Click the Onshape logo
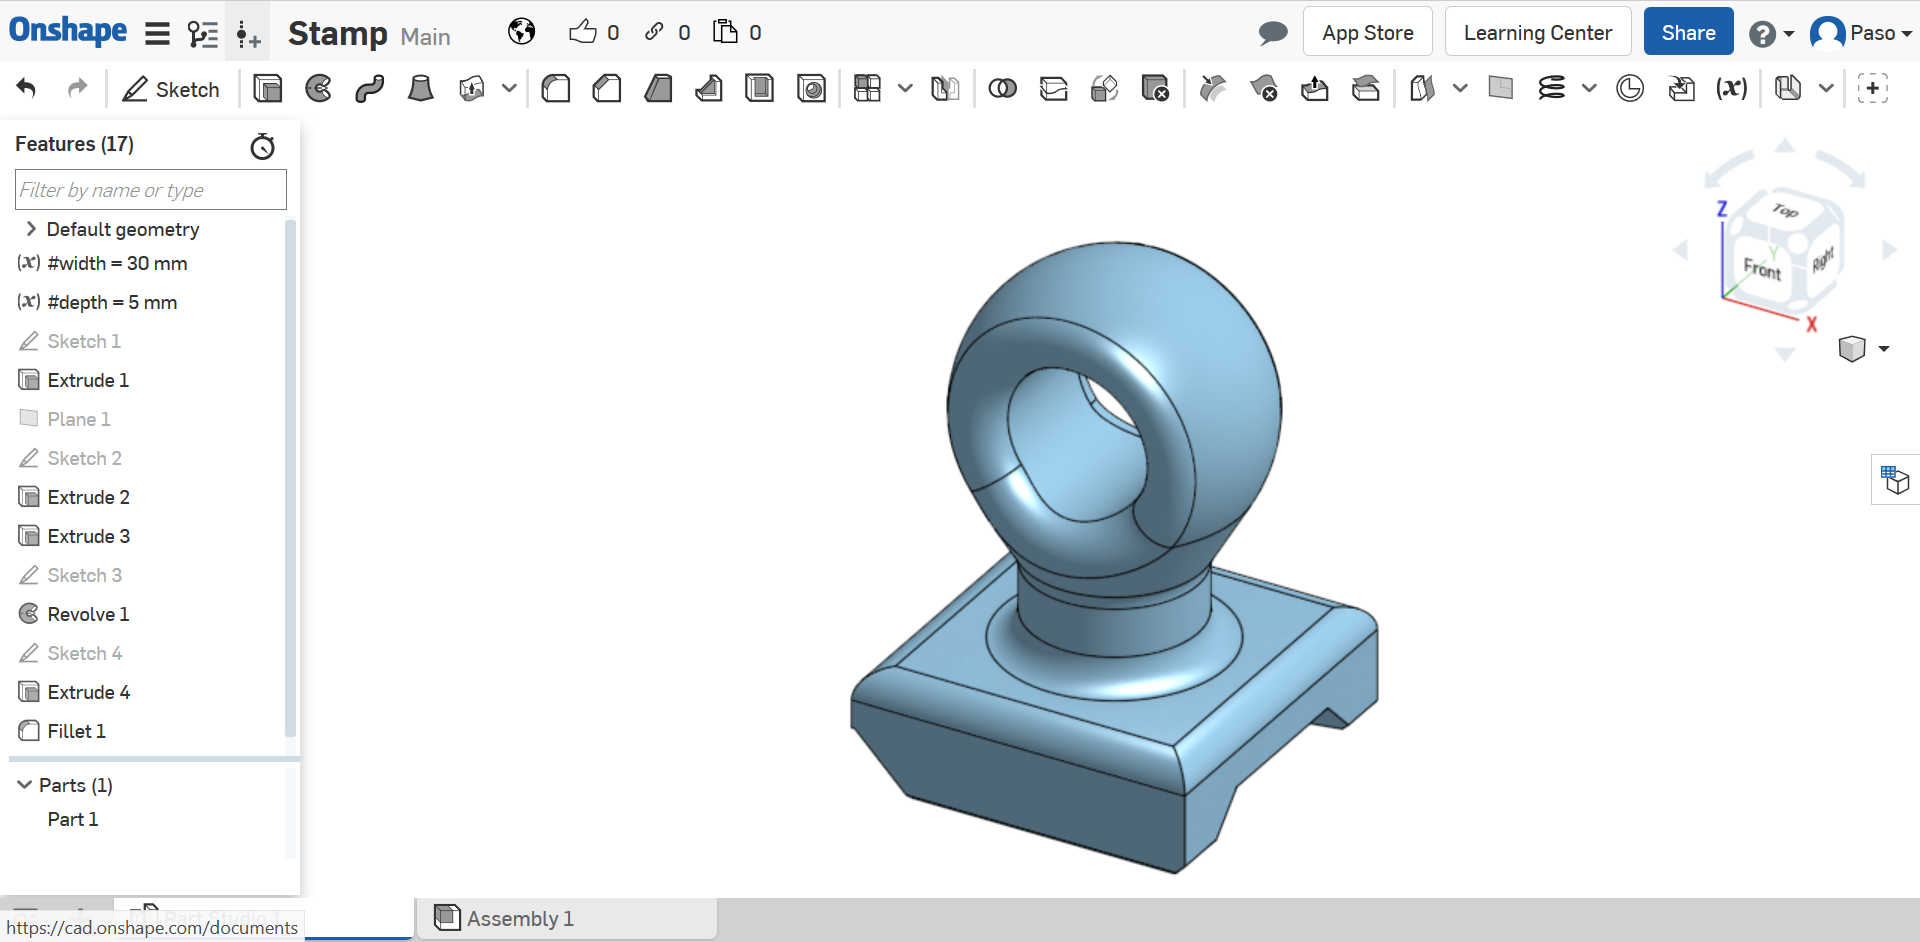This screenshot has height=942, width=1920. click(x=68, y=31)
